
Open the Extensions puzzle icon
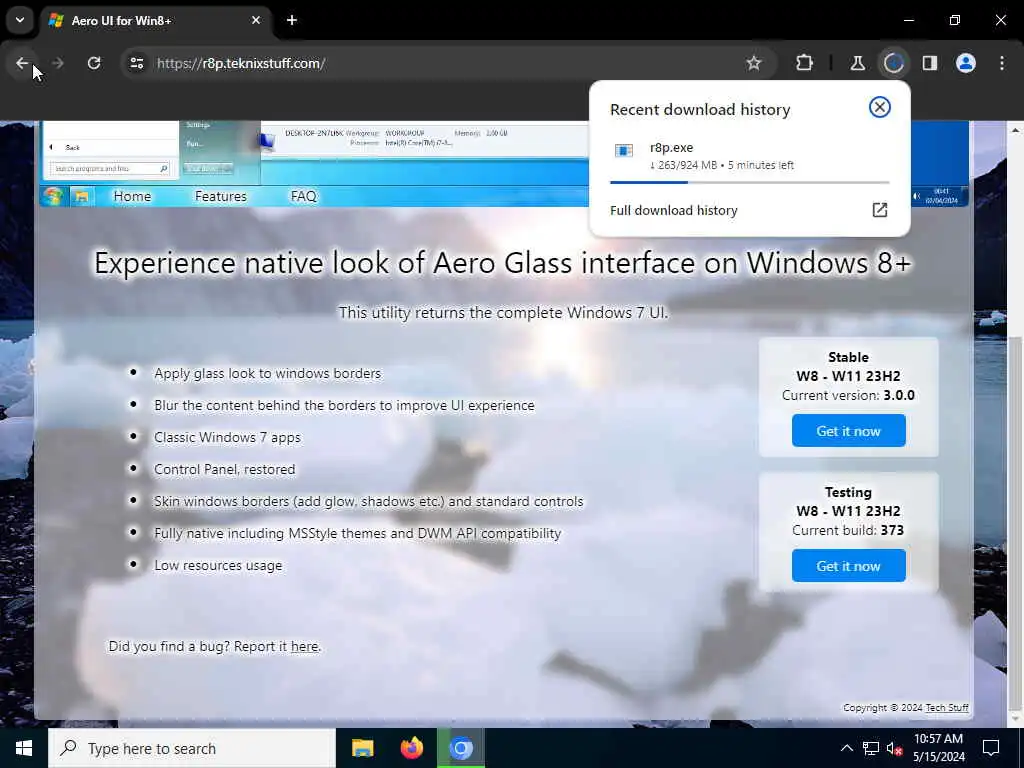(x=805, y=63)
